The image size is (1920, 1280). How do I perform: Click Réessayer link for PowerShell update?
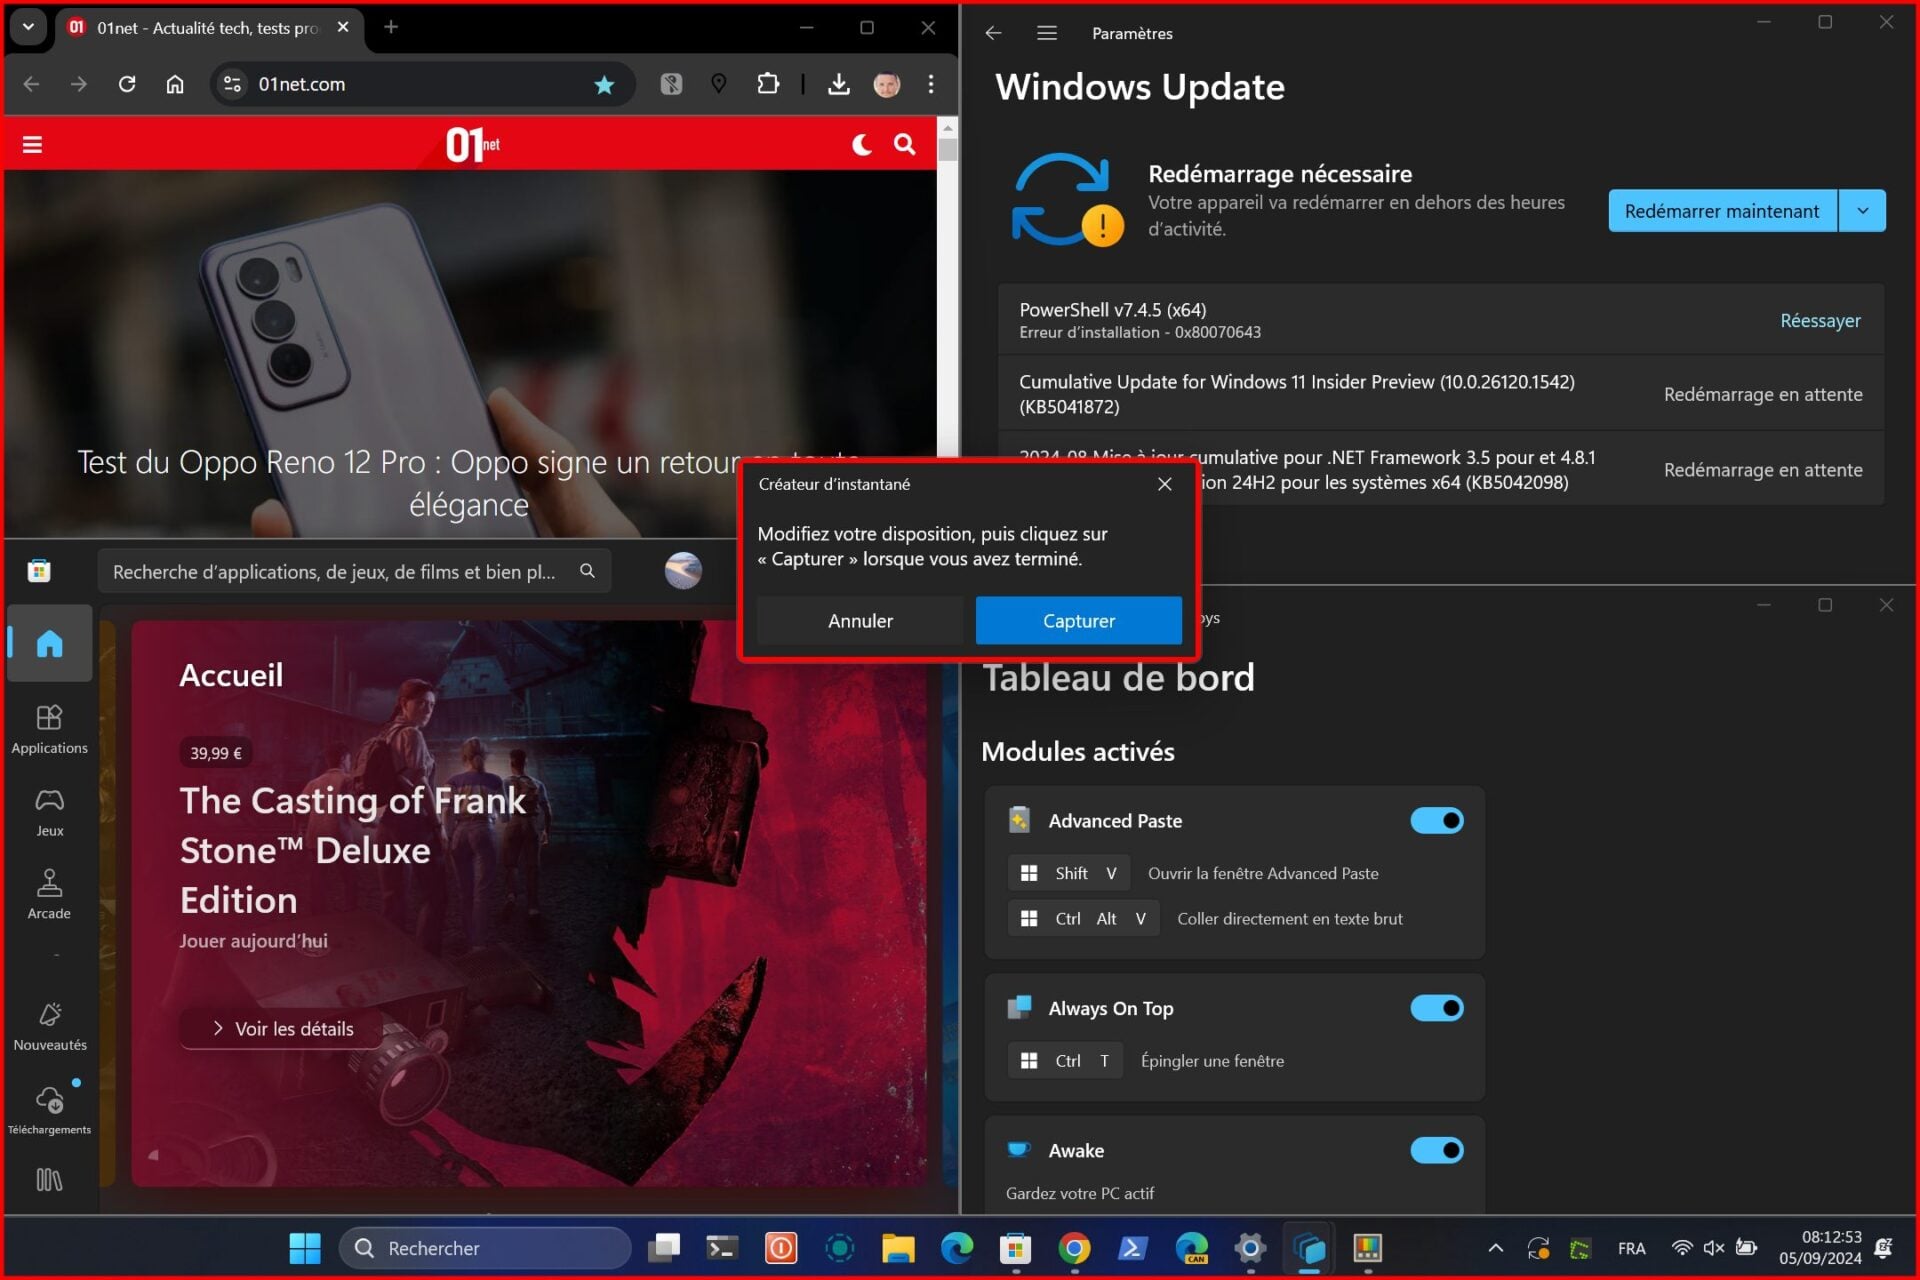(x=1819, y=321)
